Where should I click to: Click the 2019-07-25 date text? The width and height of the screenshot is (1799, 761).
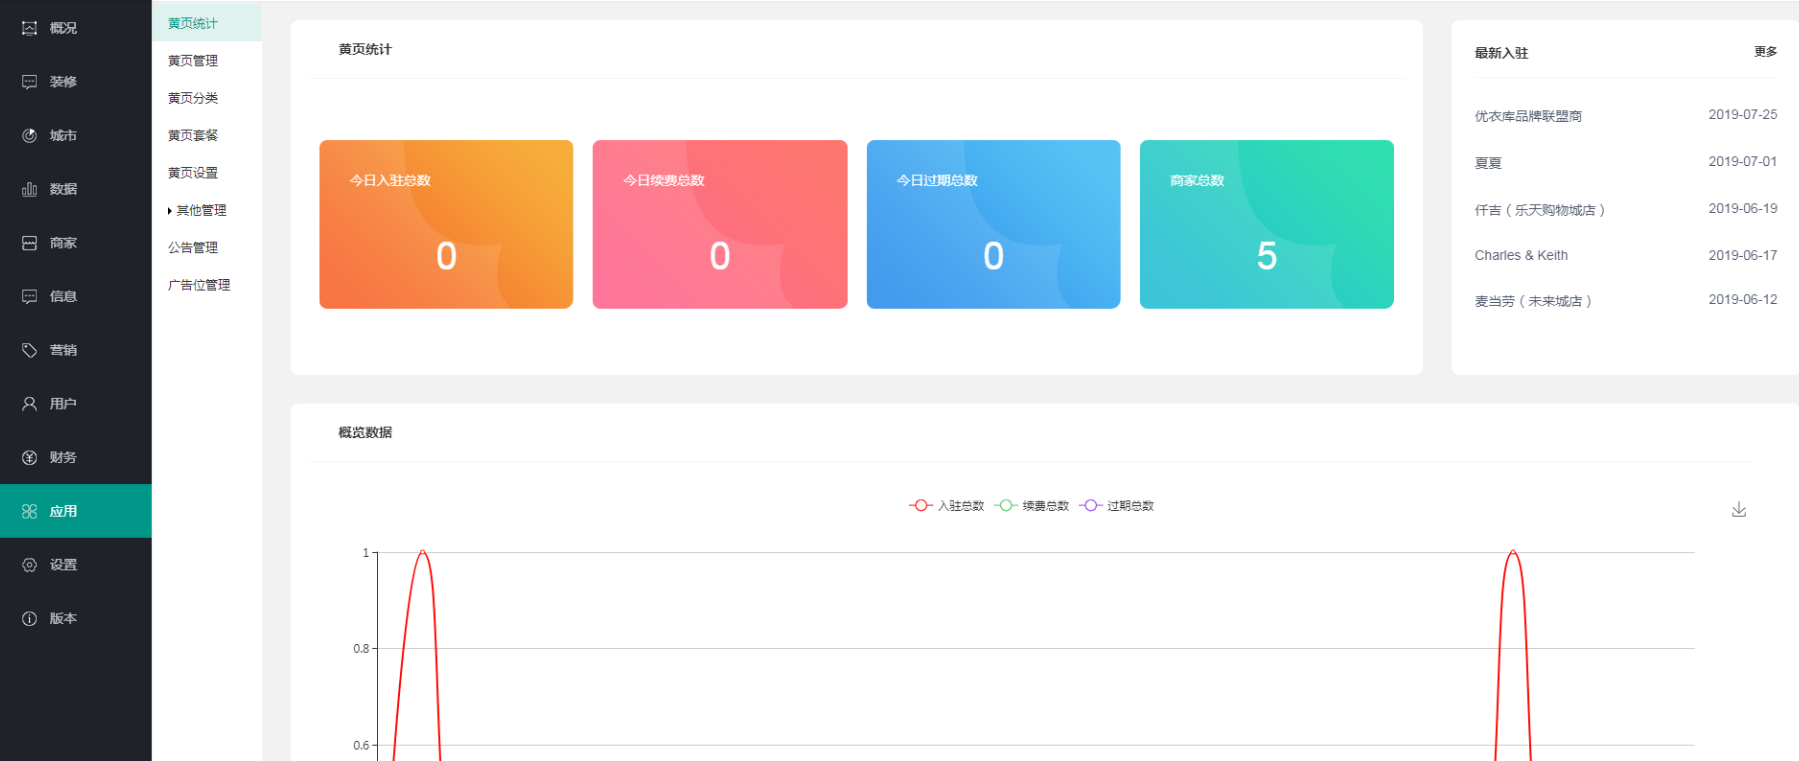pyautogui.click(x=1743, y=115)
